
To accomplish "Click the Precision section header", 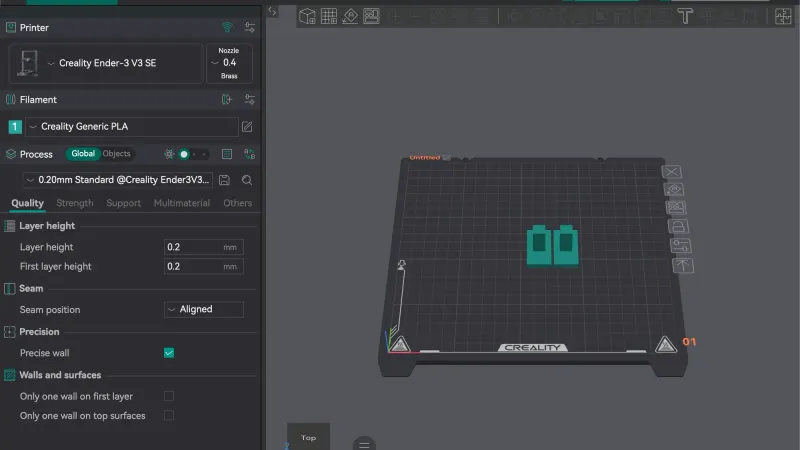I will [x=39, y=332].
